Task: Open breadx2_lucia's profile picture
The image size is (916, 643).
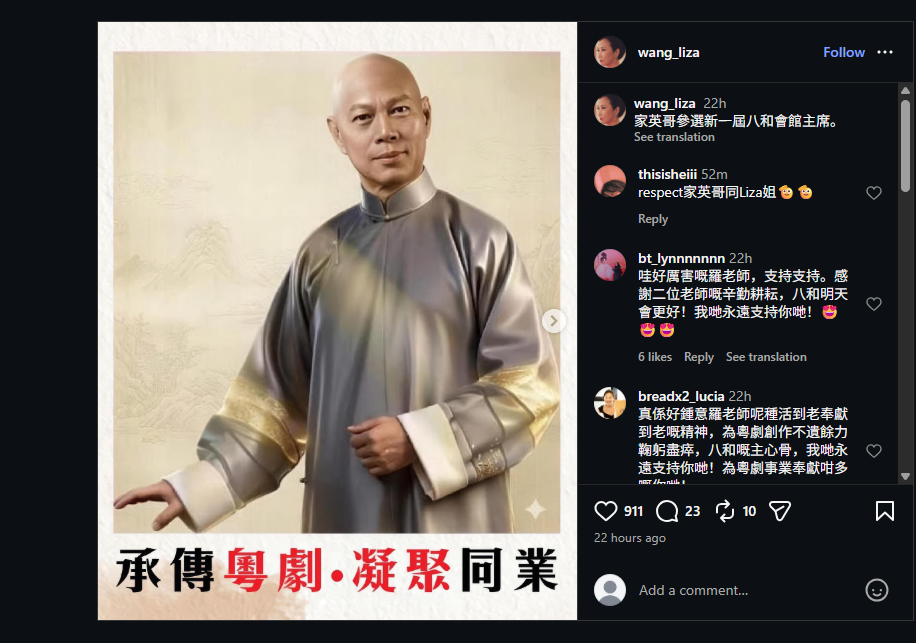Action: [610, 403]
